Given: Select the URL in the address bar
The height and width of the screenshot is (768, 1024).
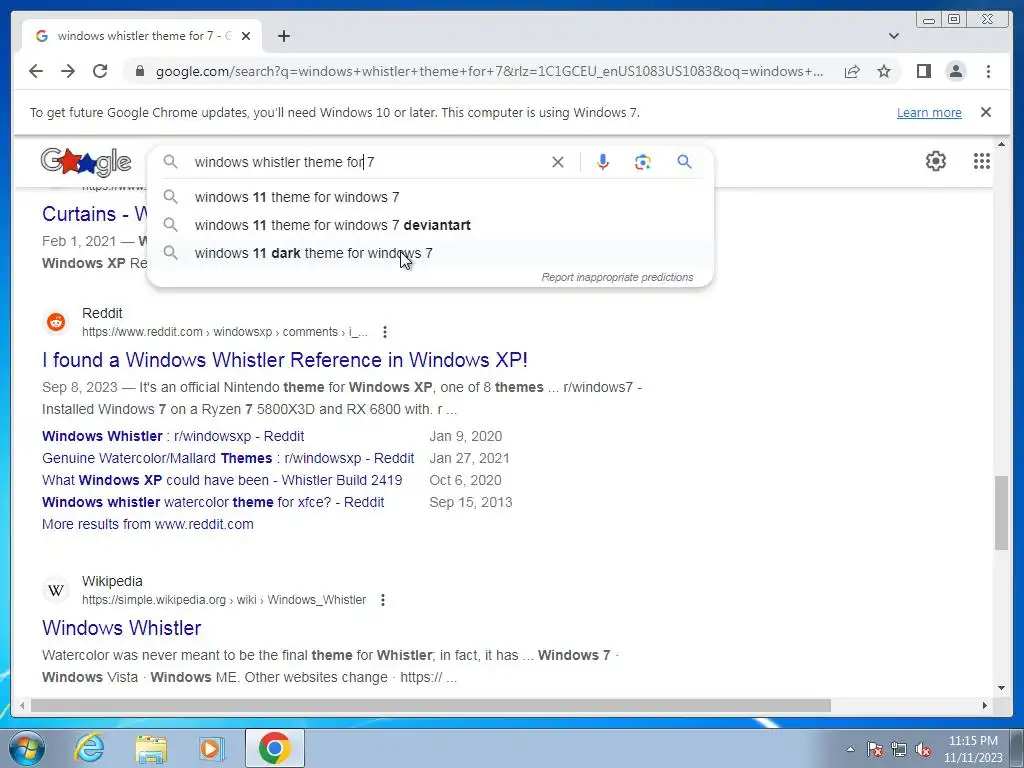Looking at the screenshot, I should (x=489, y=71).
